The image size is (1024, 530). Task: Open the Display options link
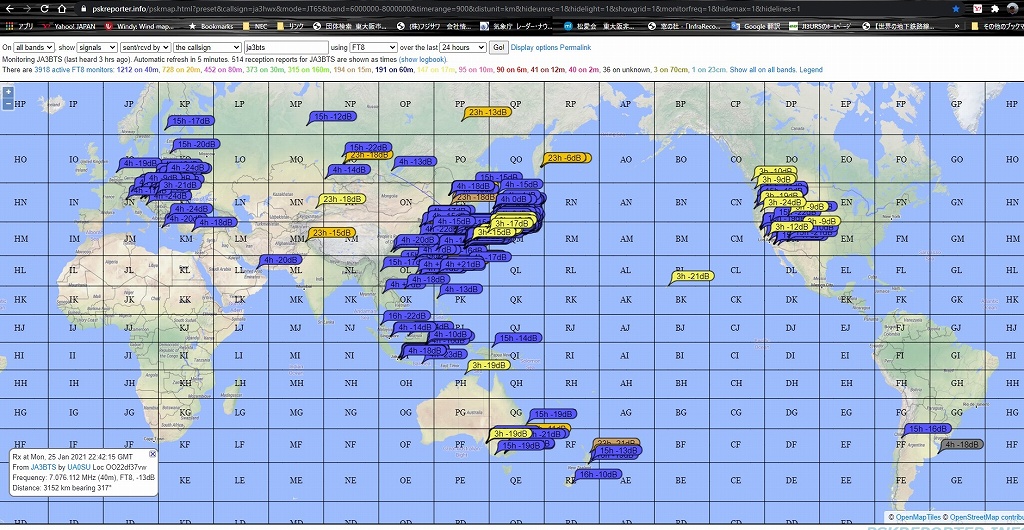point(534,48)
